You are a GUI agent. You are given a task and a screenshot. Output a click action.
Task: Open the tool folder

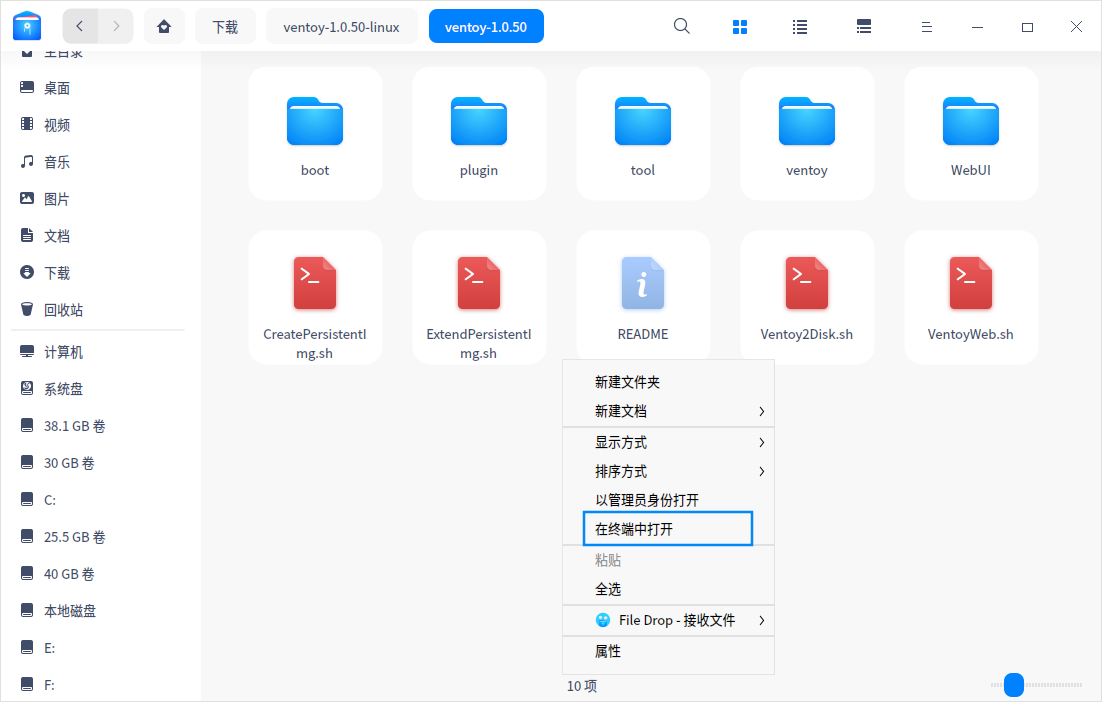click(x=642, y=134)
